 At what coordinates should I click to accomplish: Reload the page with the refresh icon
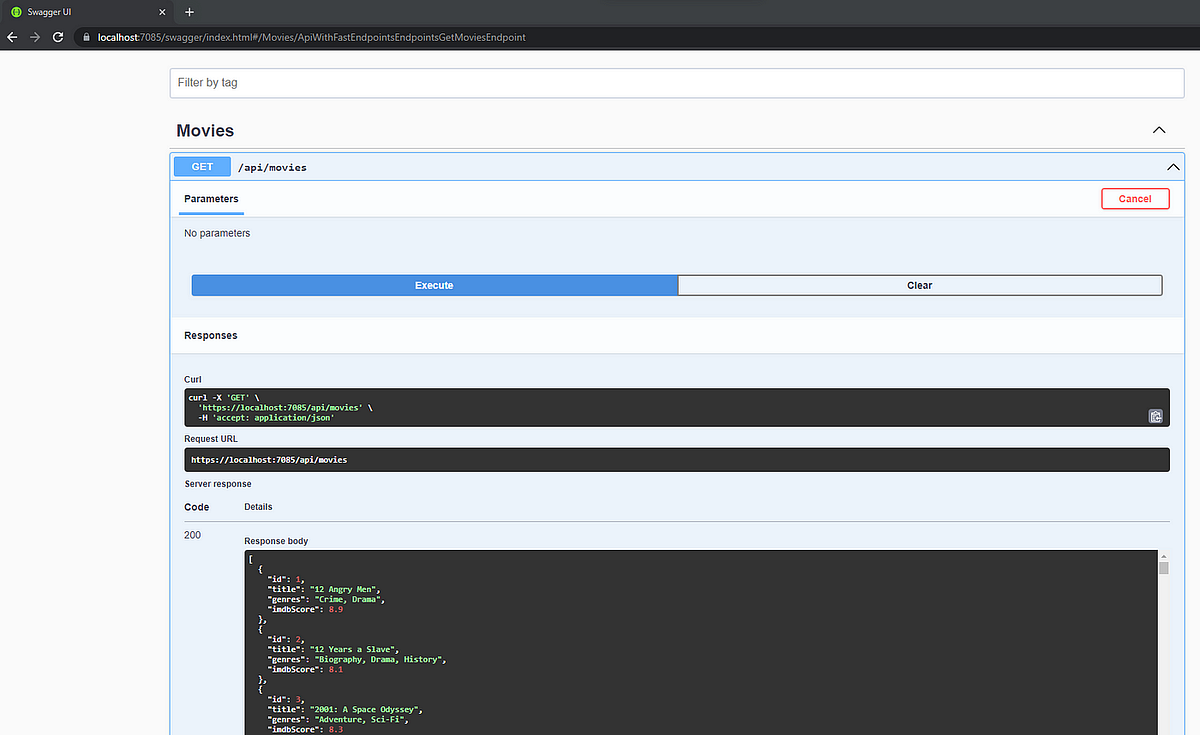(57, 36)
